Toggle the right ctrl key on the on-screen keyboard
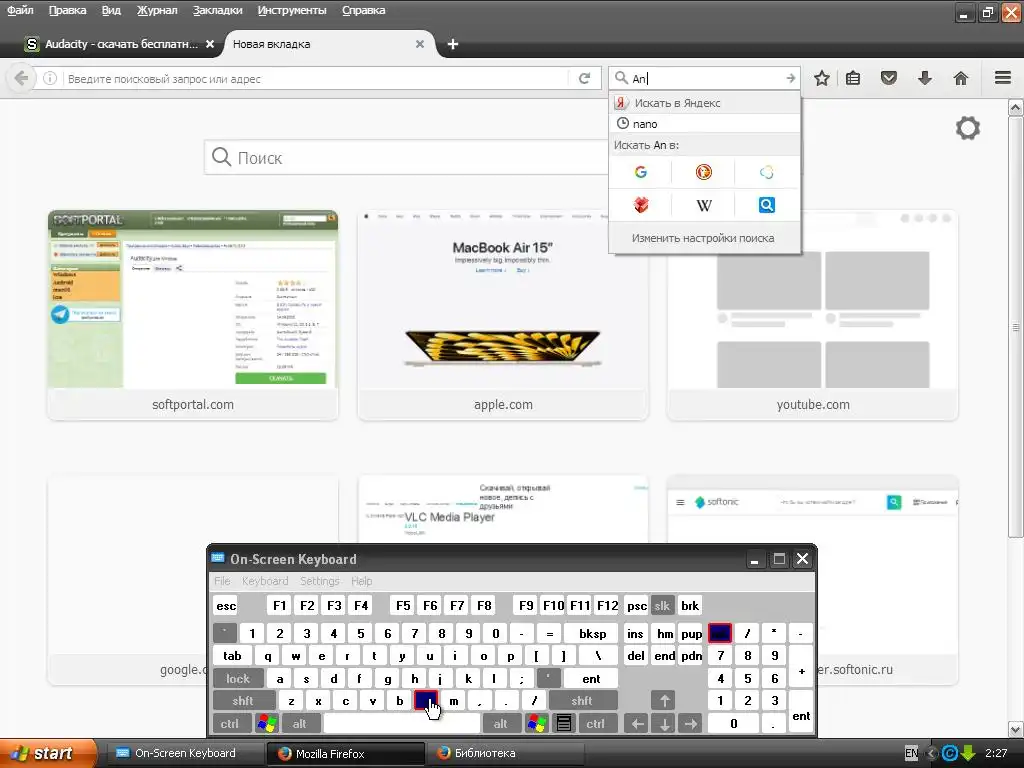This screenshot has width=1024, height=768. pos(596,723)
